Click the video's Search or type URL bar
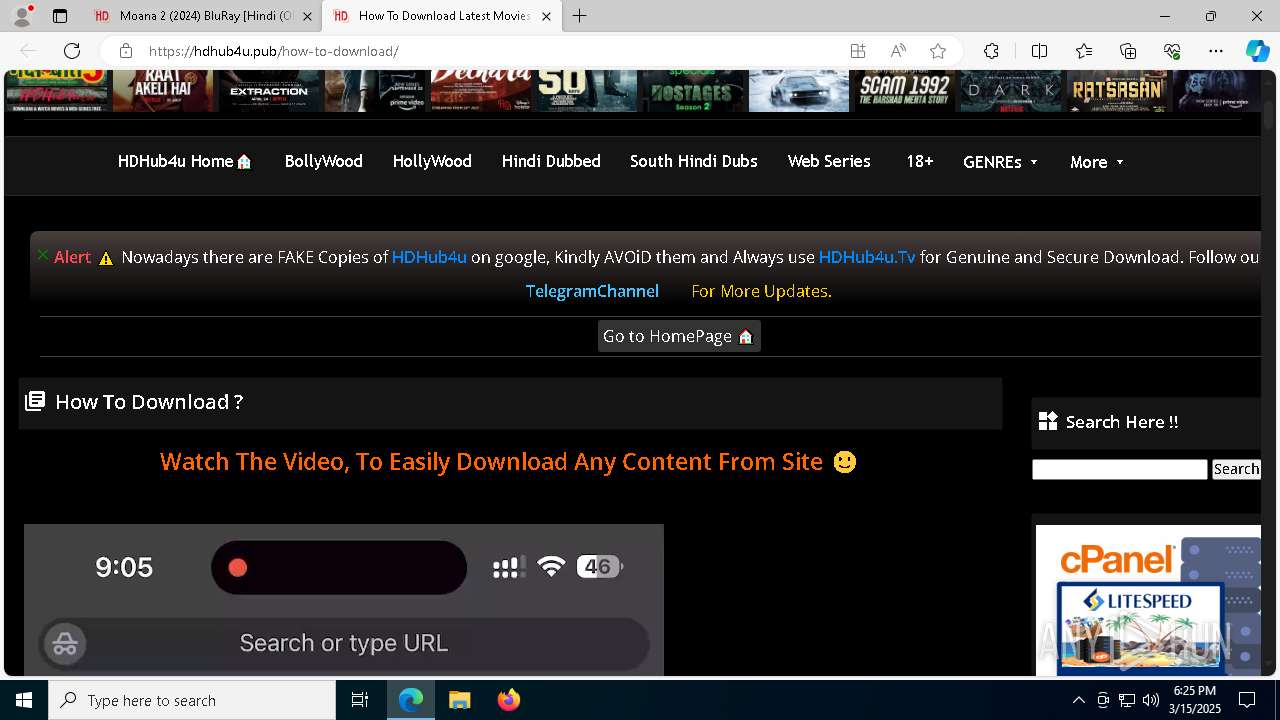1280x720 pixels. pyautogui.click(x=344, y=643)
